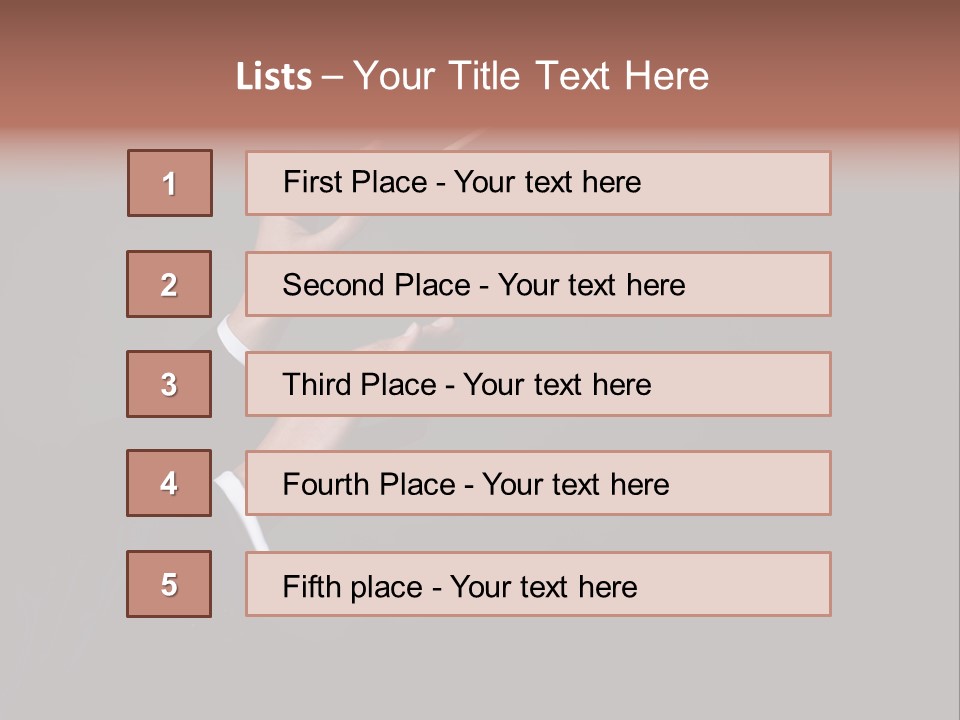Click the word "Fifth" in the last row
The width and height of the screenshot is (960, 720).
tap(313, 586)
